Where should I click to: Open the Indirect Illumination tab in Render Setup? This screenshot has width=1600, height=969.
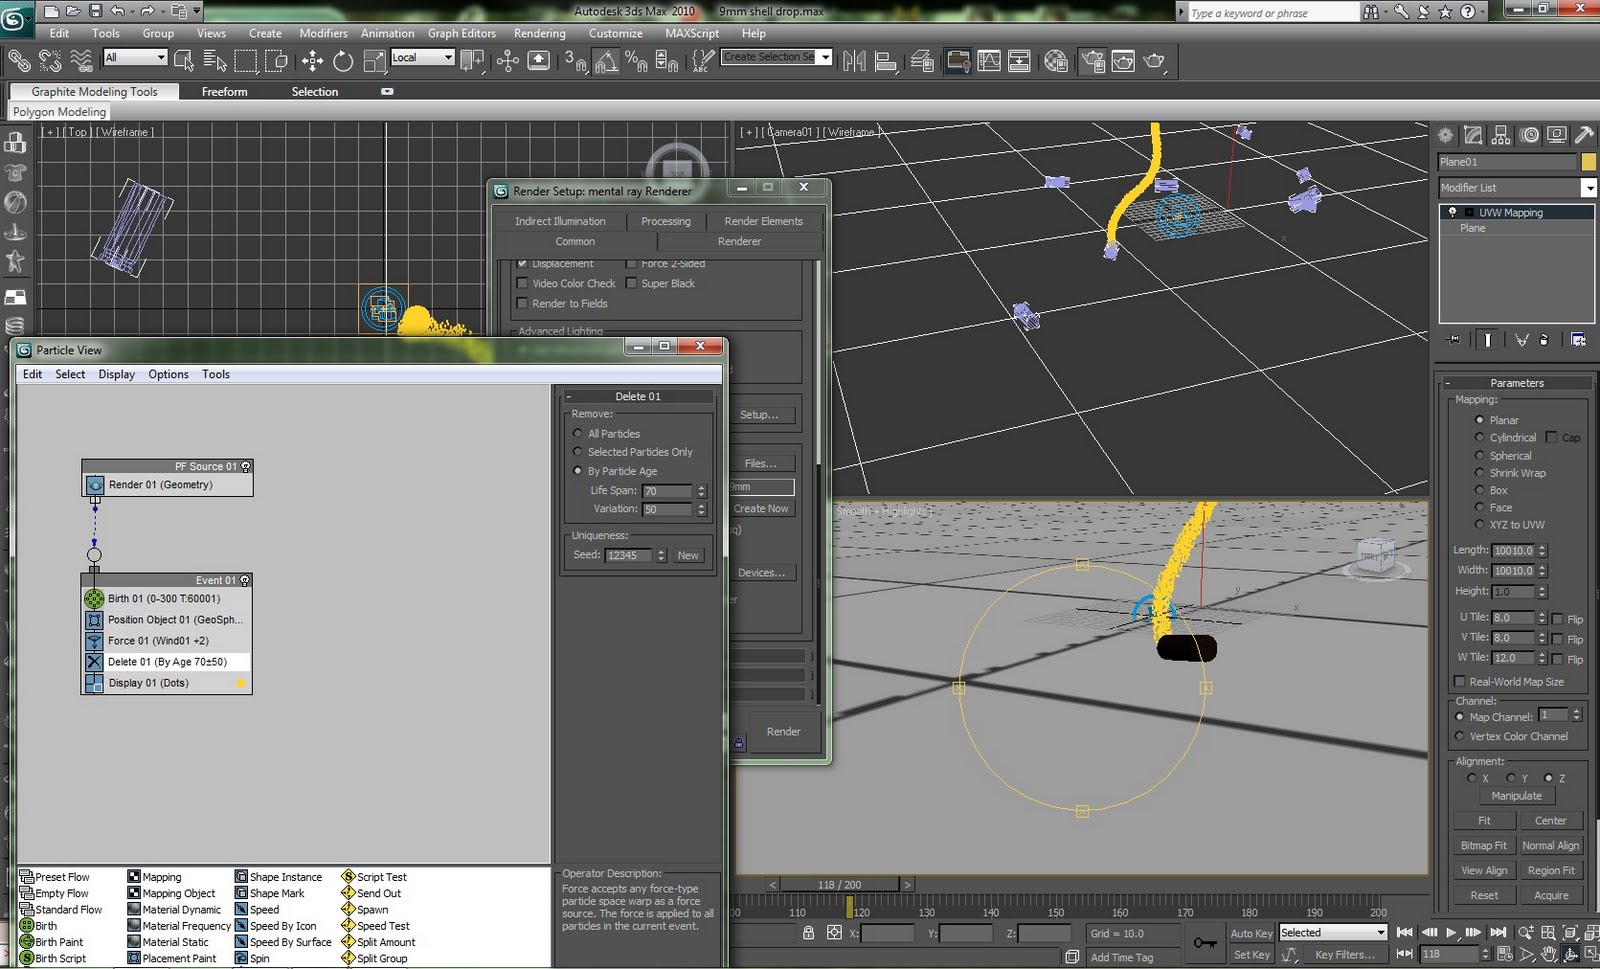pyautogui.click(x=560, y=221)
